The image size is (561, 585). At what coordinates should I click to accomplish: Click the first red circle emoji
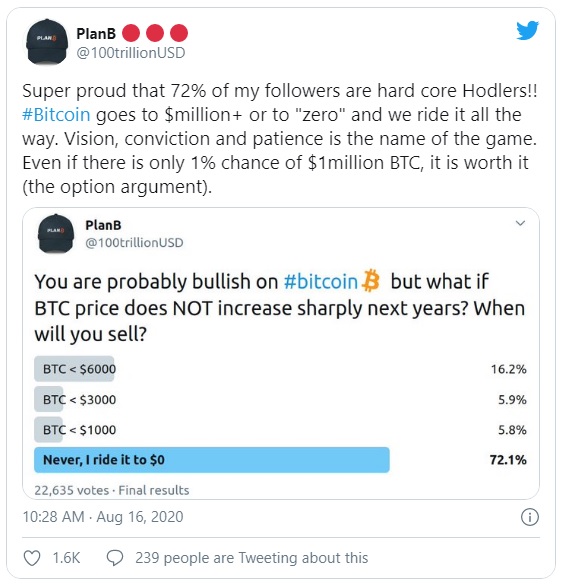coord(131,33)
